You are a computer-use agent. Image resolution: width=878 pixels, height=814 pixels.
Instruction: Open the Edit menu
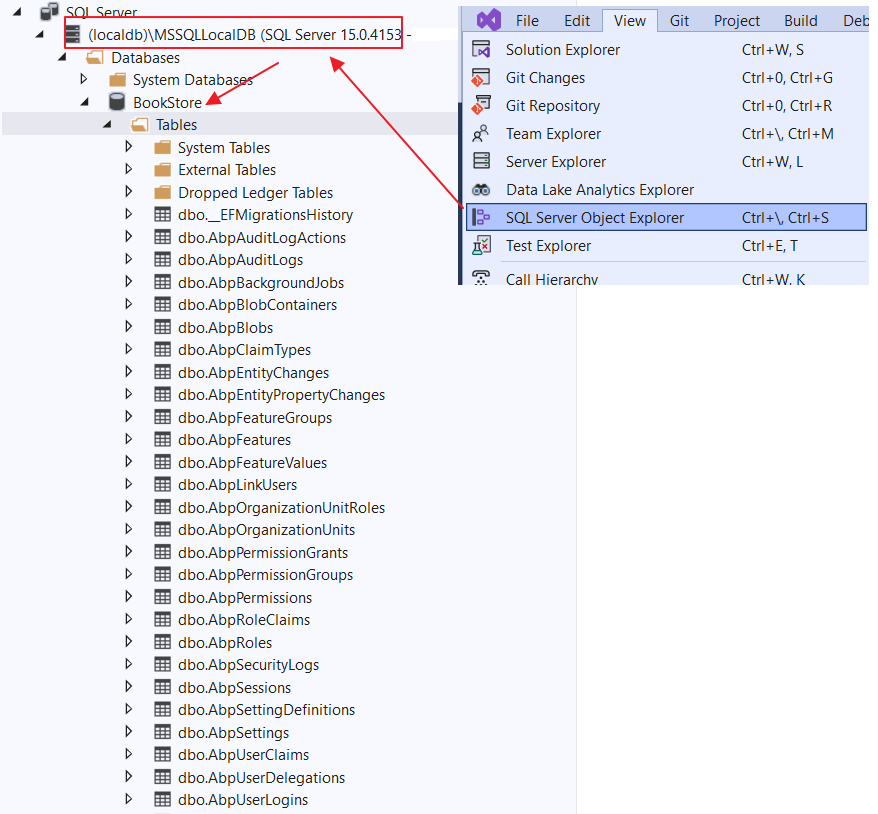[577, 21]
